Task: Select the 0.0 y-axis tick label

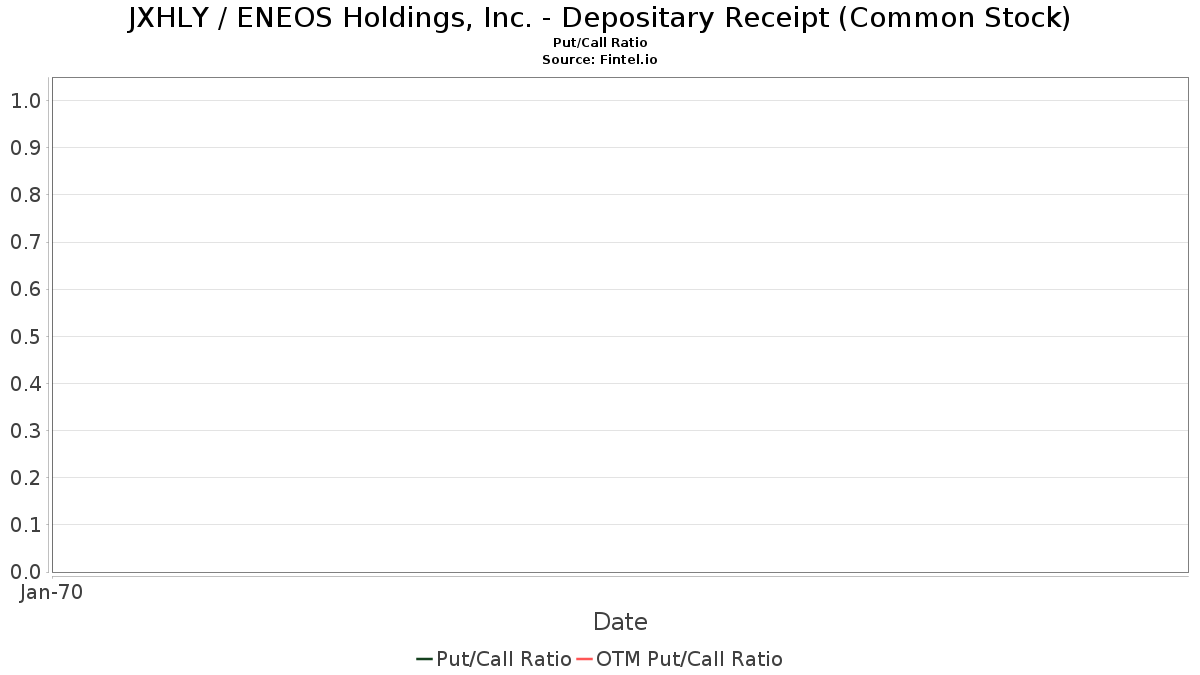Action: (25, 572)
